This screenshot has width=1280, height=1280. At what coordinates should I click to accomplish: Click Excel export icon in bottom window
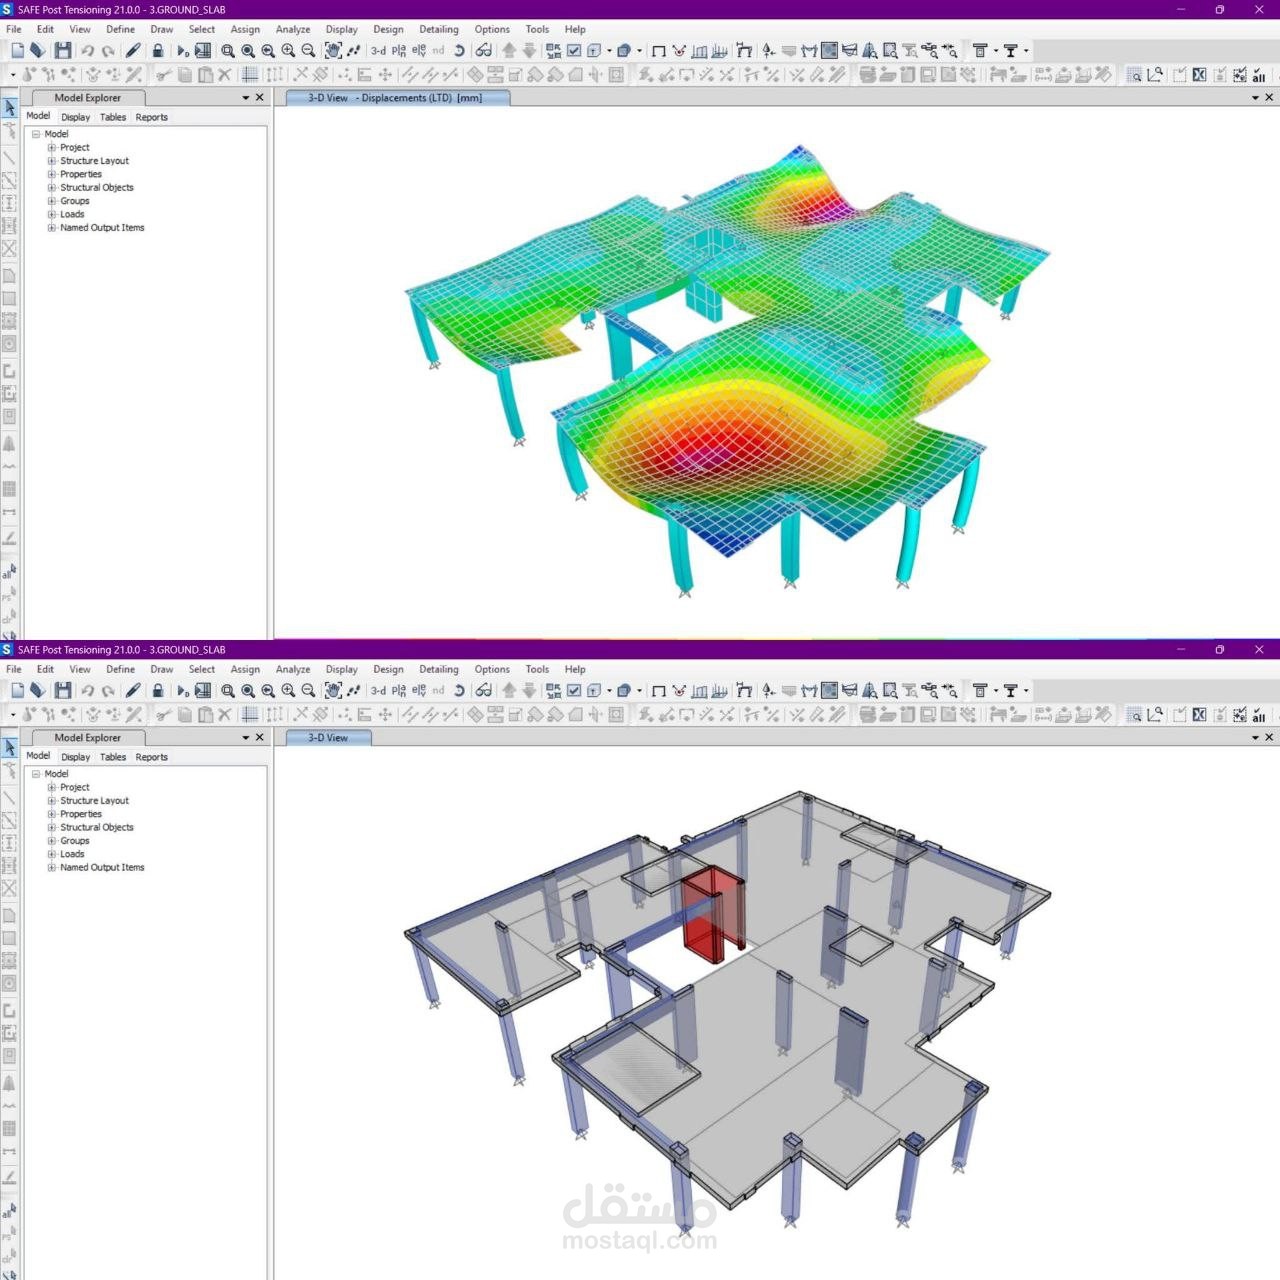[1199, 714]
